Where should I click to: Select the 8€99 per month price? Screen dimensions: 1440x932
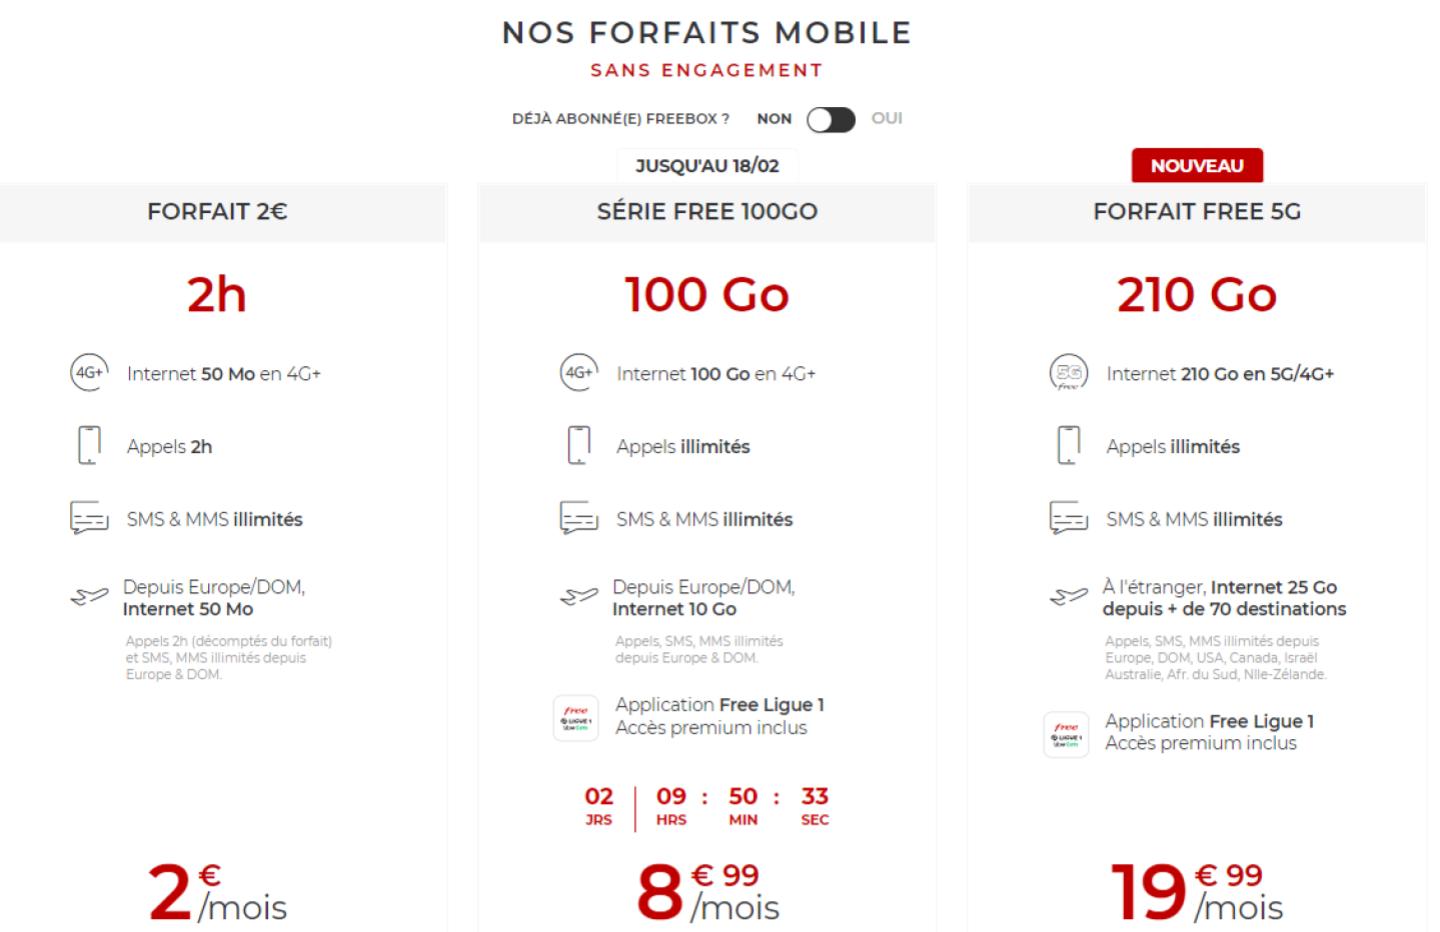[x=708, y=892]
